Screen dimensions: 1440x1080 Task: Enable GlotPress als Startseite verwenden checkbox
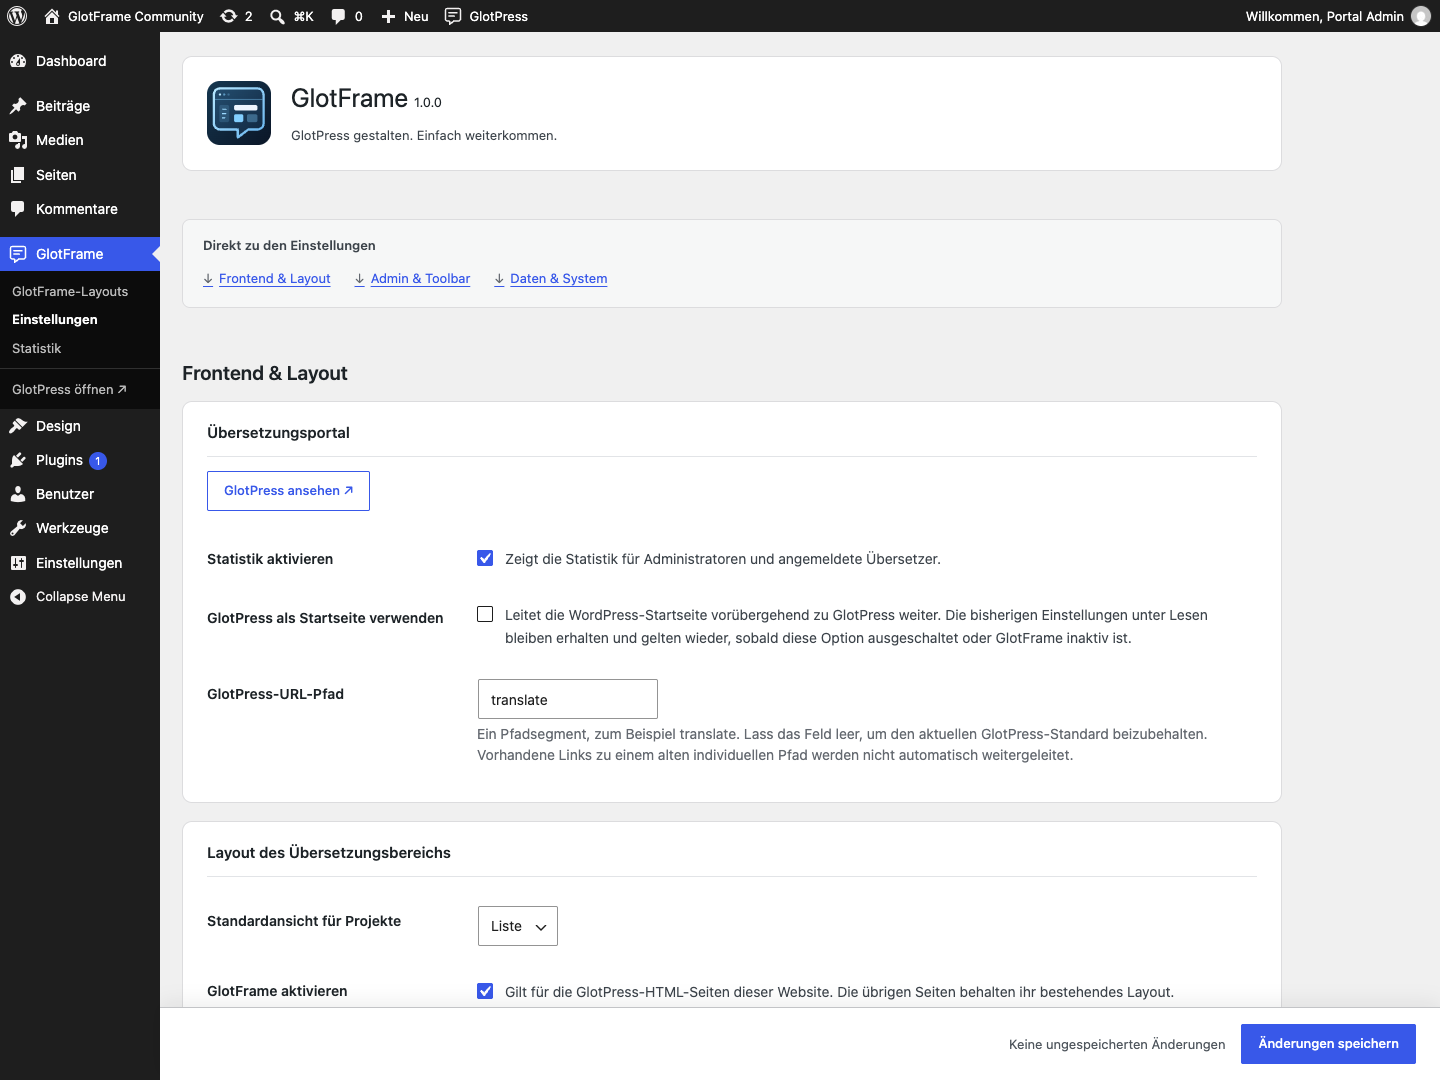(x=485, y=614)
